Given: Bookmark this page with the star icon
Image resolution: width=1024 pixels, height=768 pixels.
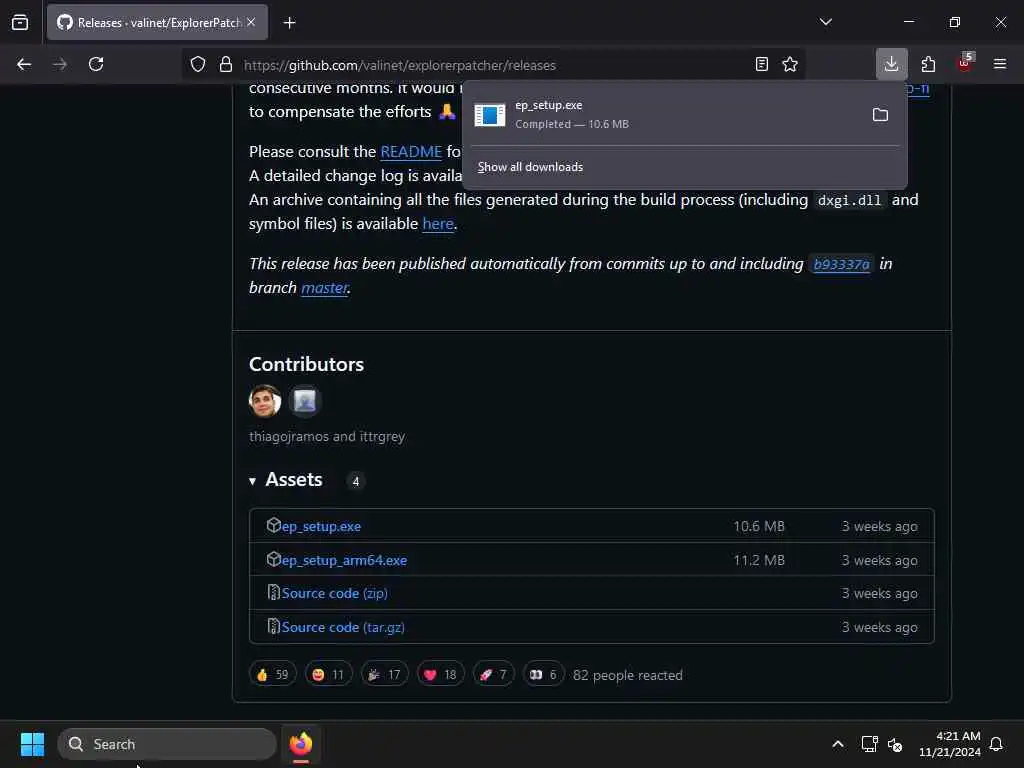Looking at the screenshot, I should pyautogui.click(x=790, y=64).
